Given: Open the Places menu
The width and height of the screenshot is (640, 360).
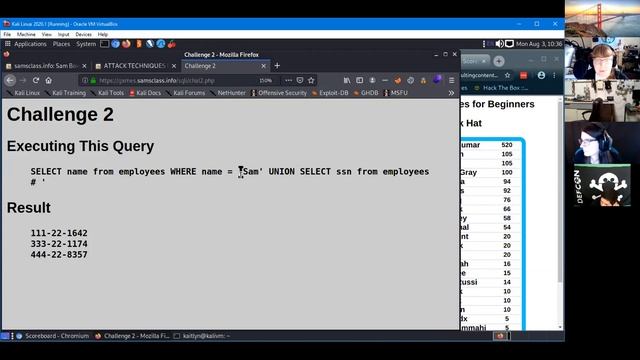Looking at the screenshot, I should (x=61, y=44).
